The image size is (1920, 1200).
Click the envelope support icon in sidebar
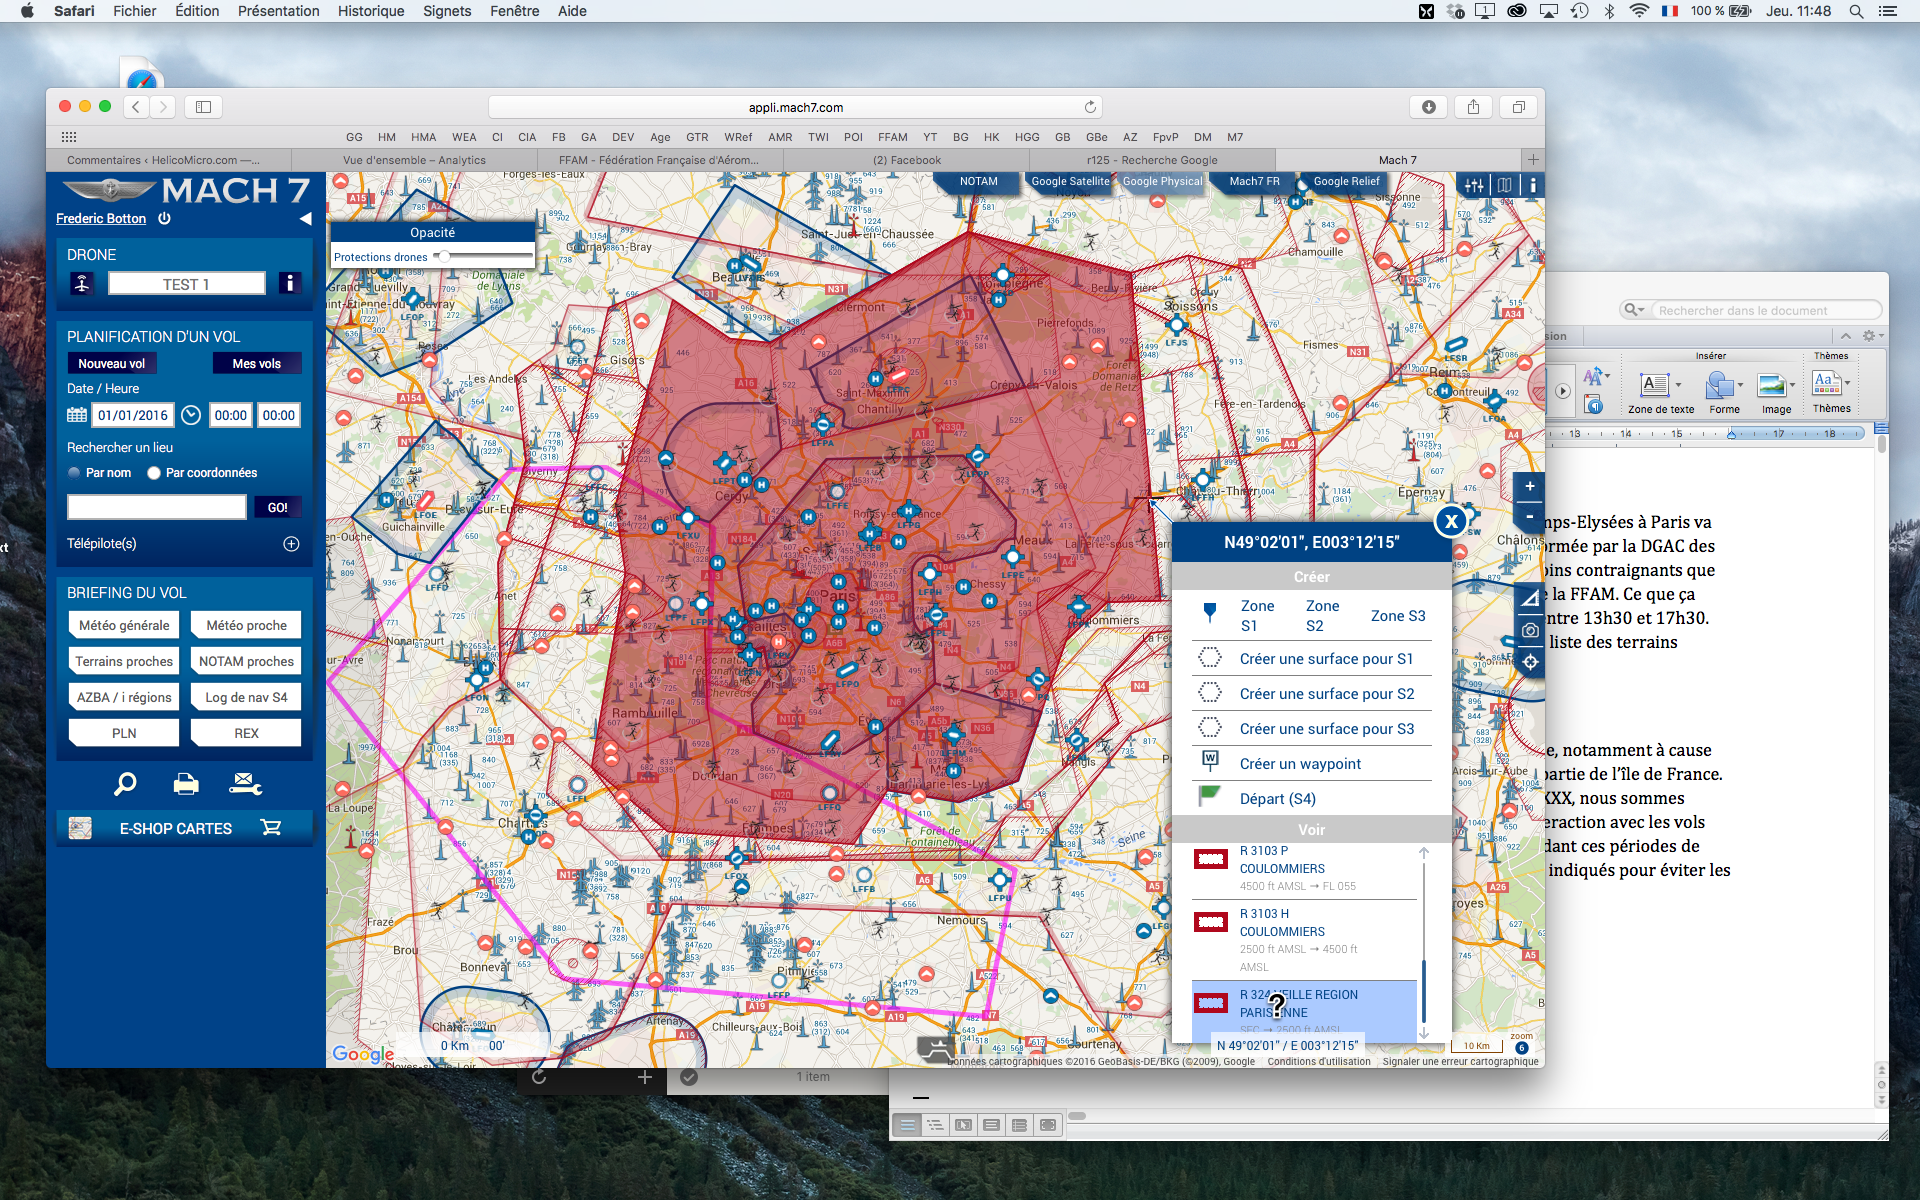tap(245, 784)
